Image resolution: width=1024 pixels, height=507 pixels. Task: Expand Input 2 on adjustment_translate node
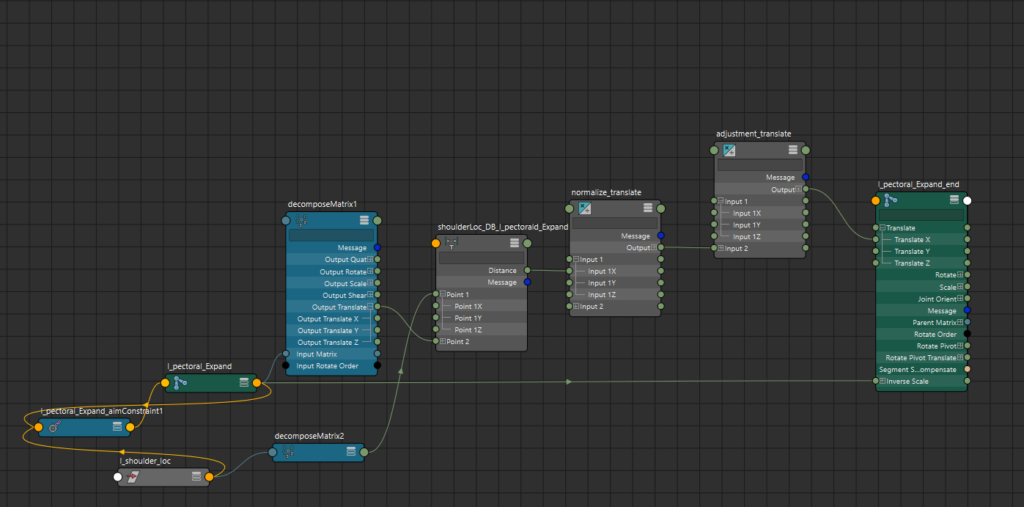coord(720,248)
